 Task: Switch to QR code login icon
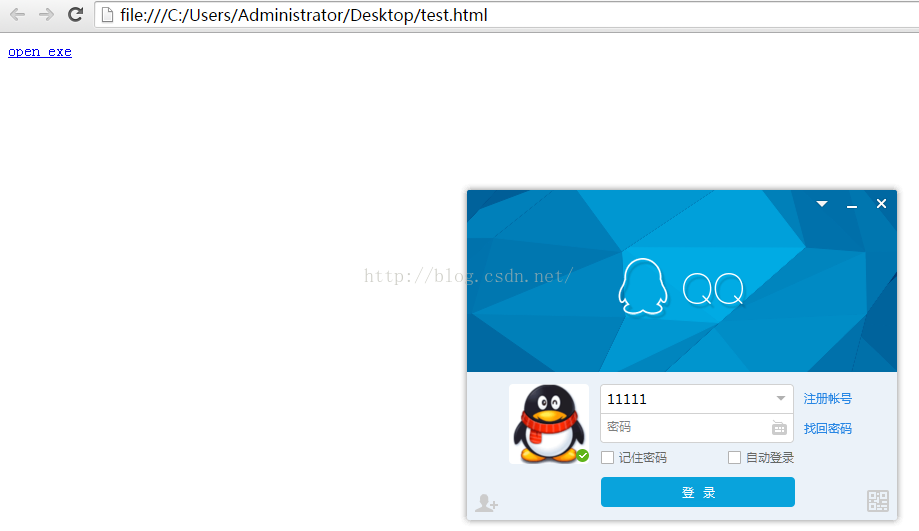pyautogui.click(x=878, y=501)
